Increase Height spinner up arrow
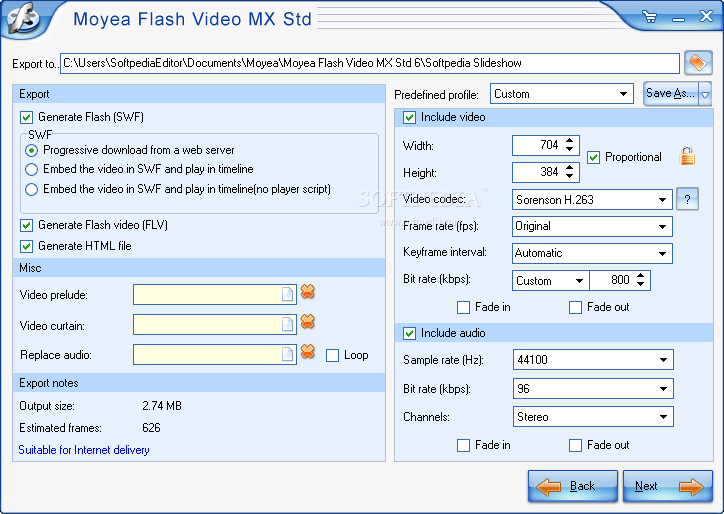 pos(569,168)
